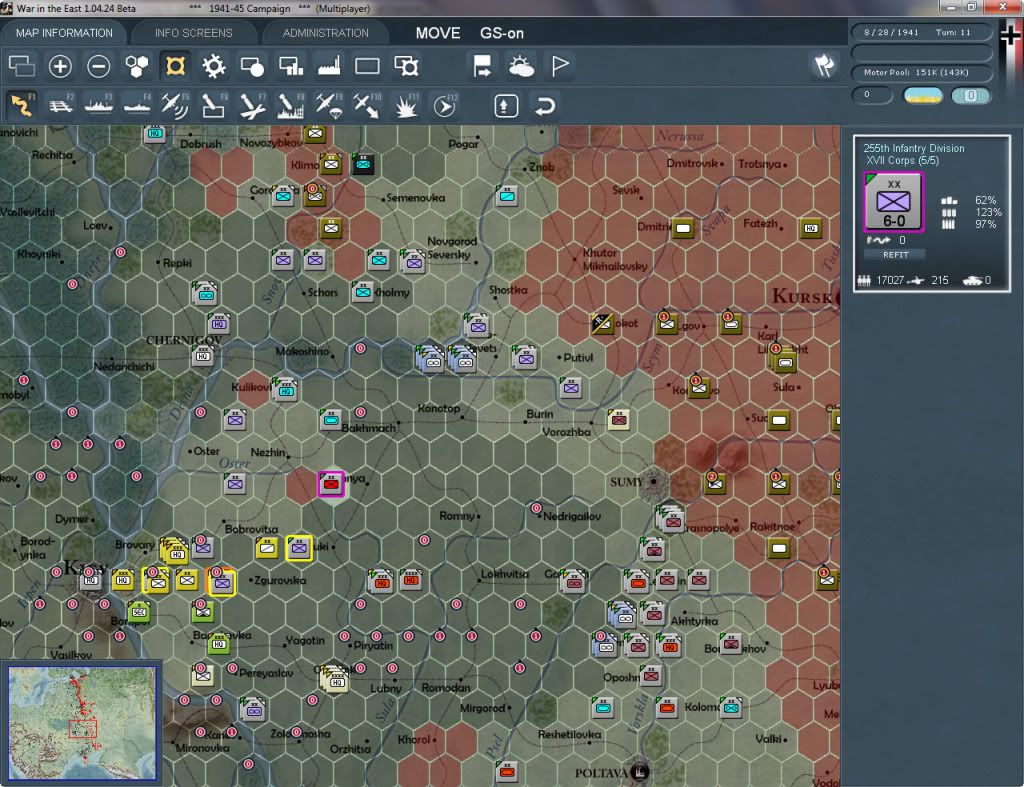
Task: Click the GS-on indicator label
Action: click(x=502, y=33)
